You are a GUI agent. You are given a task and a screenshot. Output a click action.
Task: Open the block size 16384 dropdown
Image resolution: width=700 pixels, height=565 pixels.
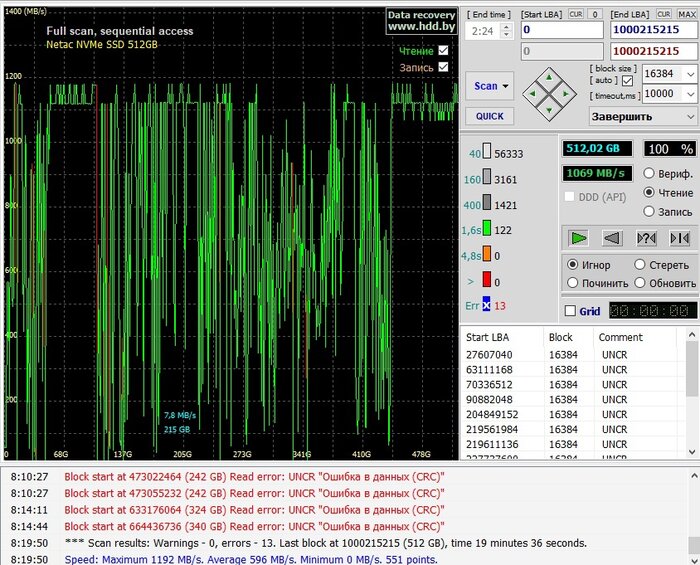click(x=691, y=74)
